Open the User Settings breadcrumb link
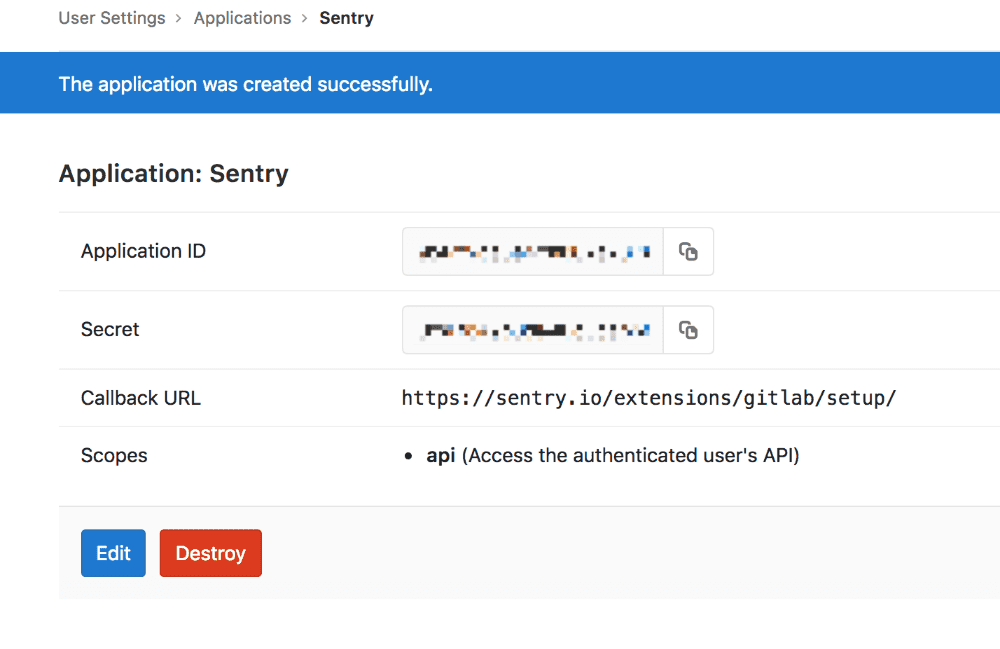 click(112, 17)
